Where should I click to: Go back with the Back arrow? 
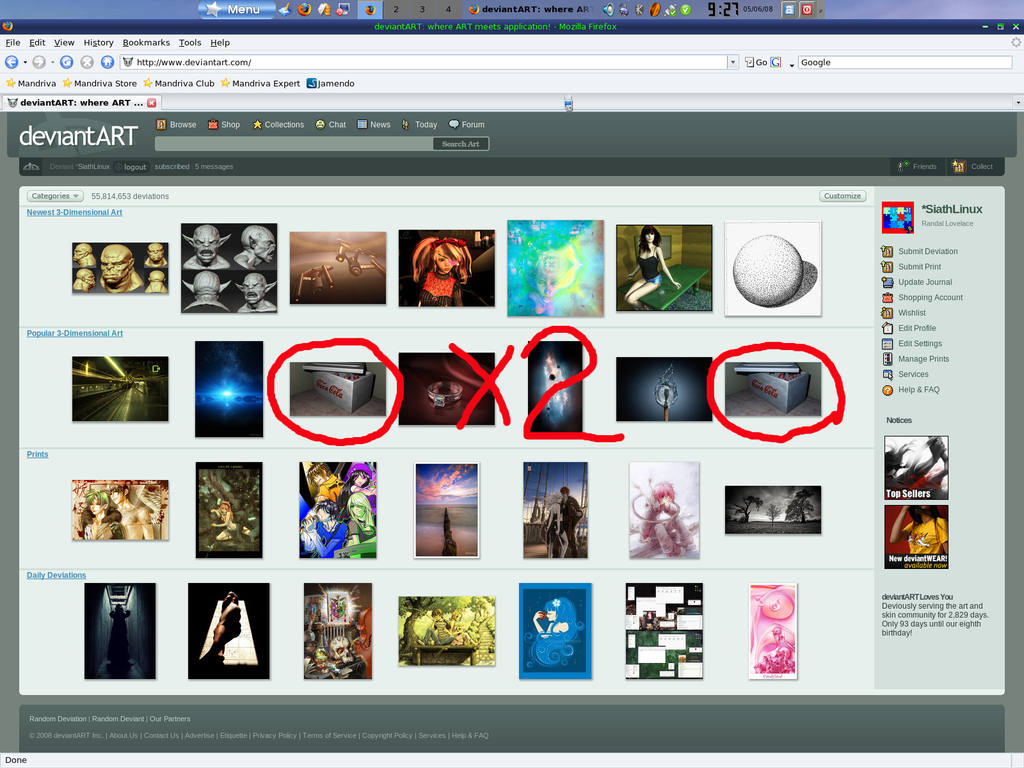(x=12, y=62)
